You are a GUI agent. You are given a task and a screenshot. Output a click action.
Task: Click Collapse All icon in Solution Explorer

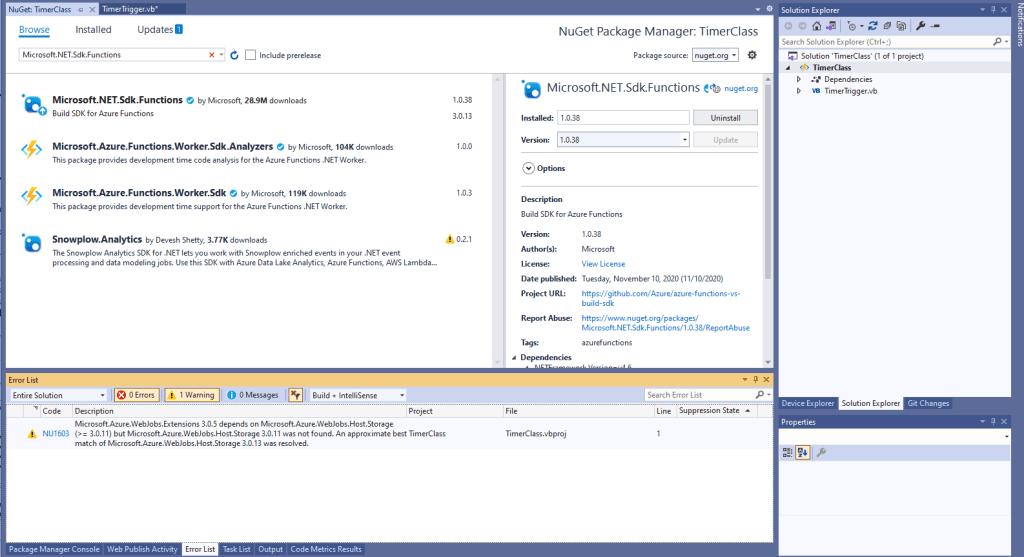click(885, 25)
